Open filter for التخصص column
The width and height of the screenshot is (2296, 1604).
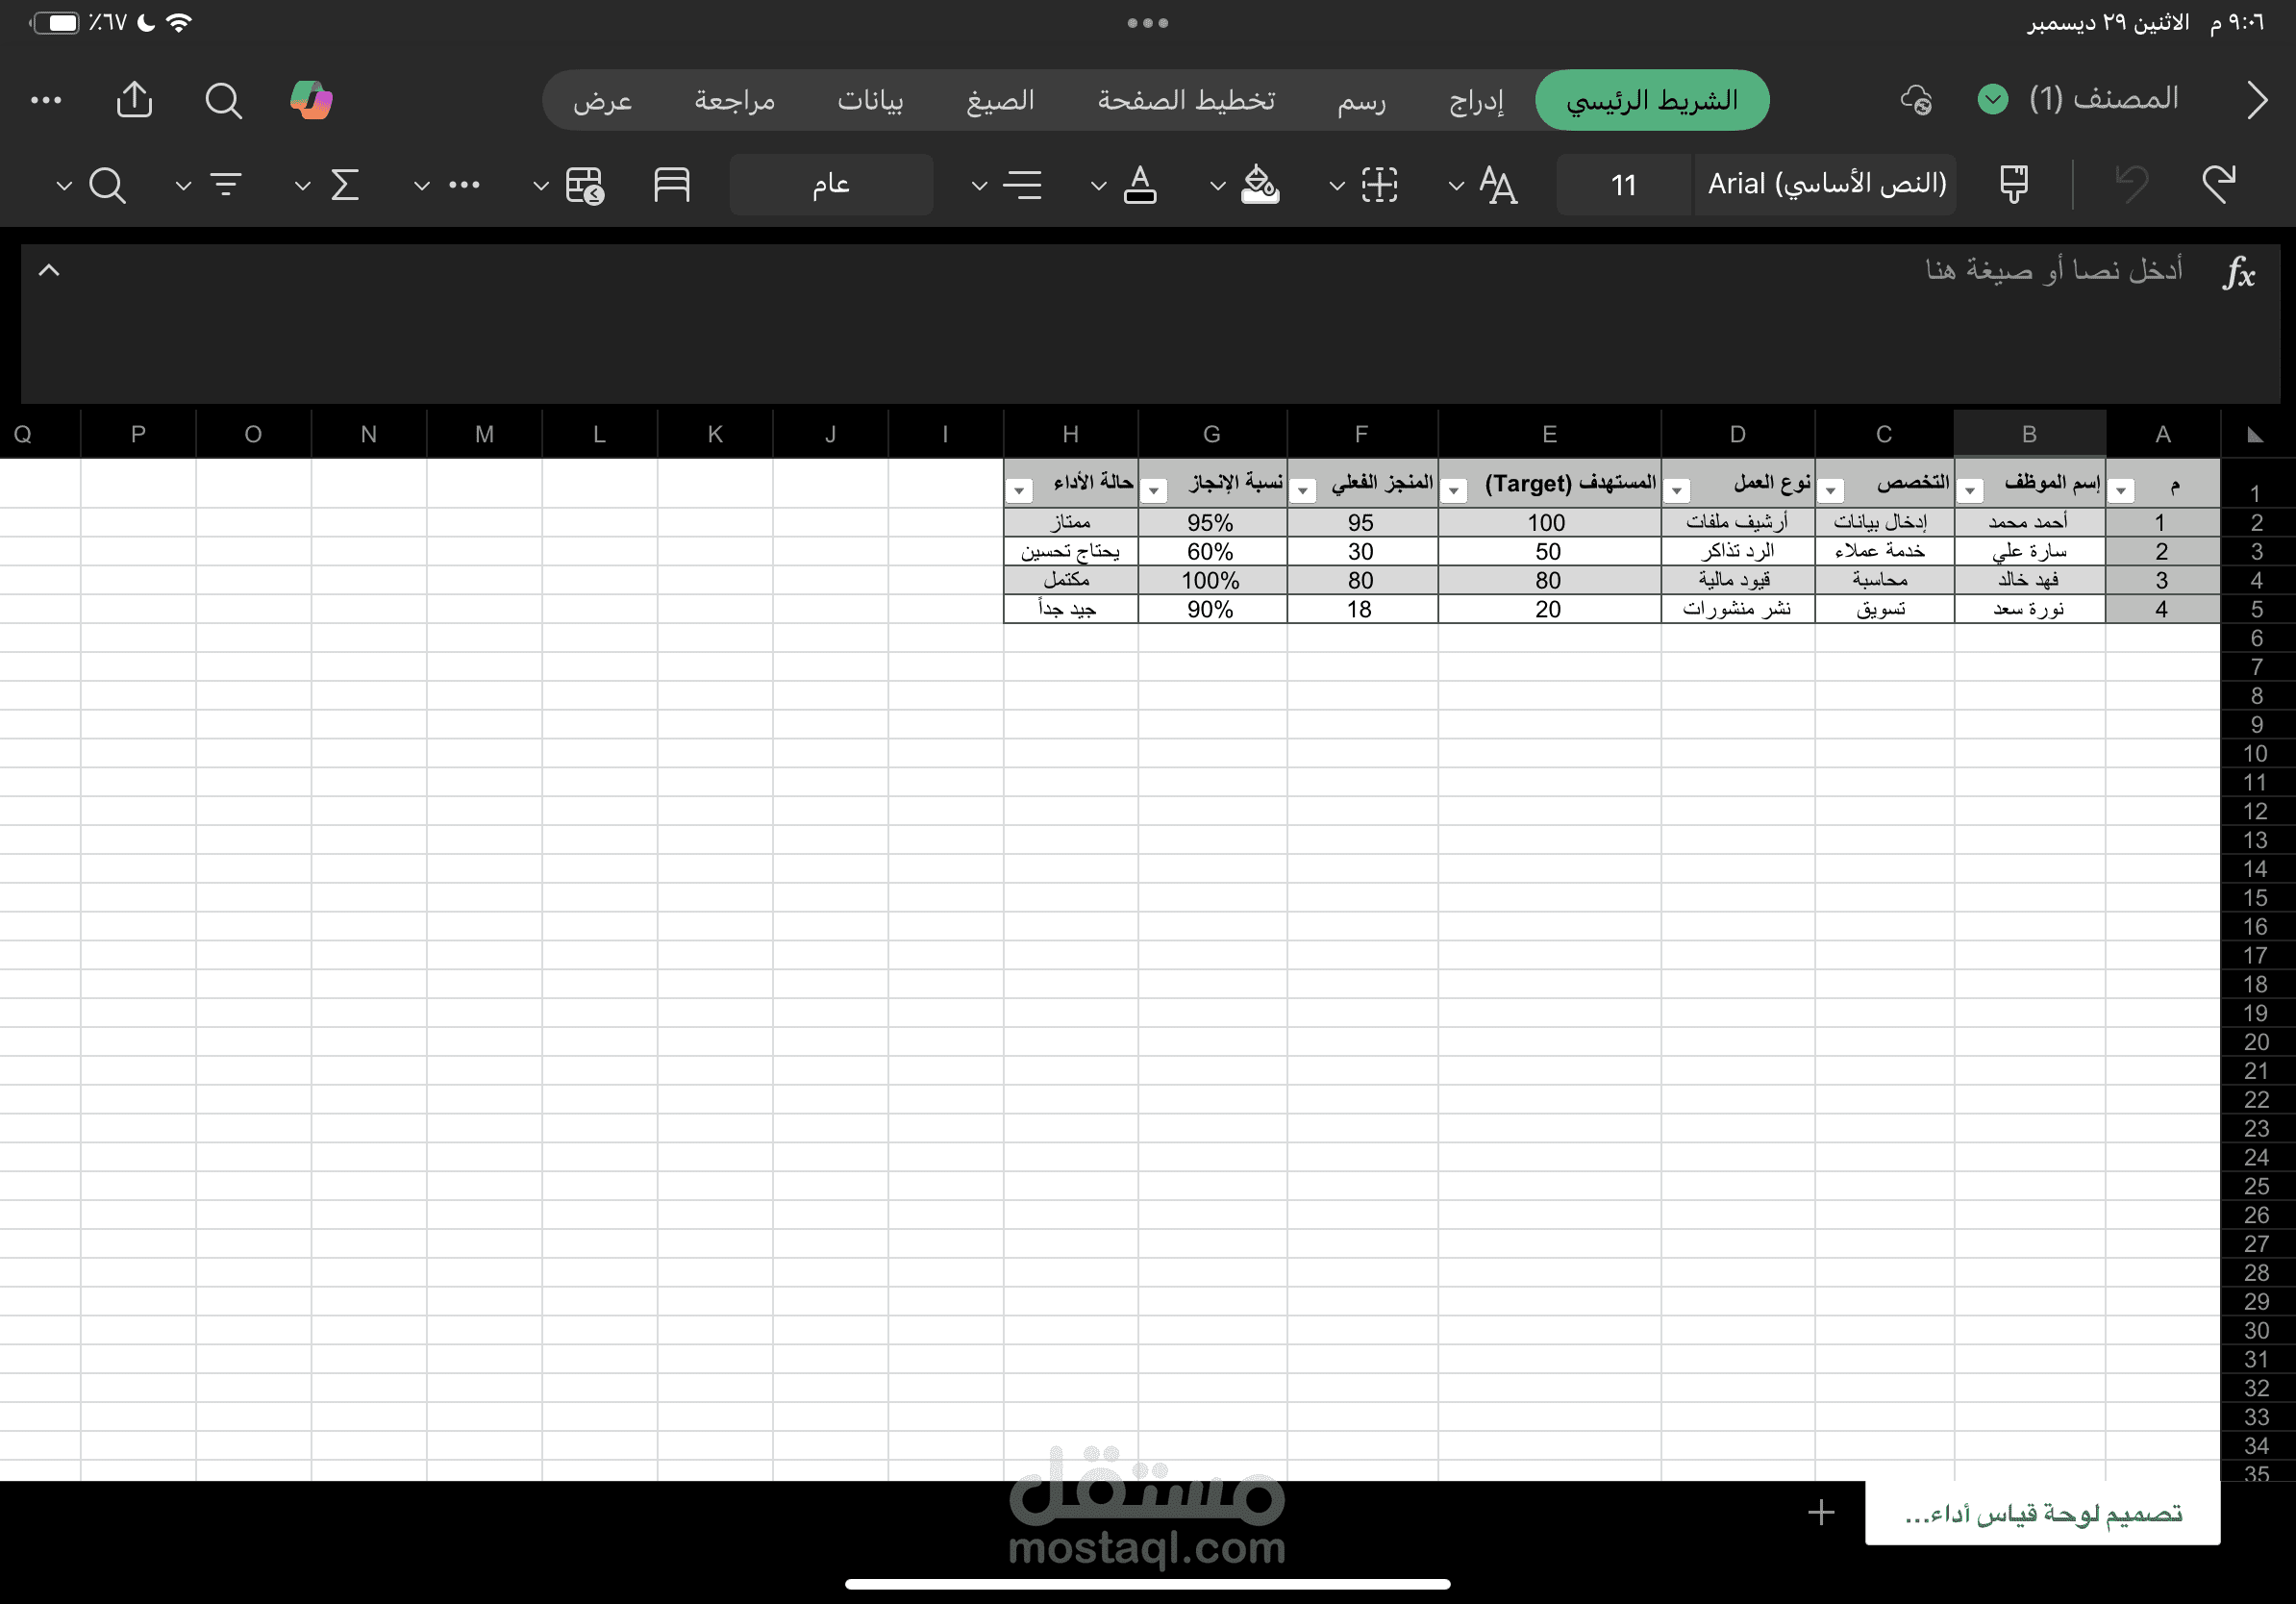pos(1831,491)
